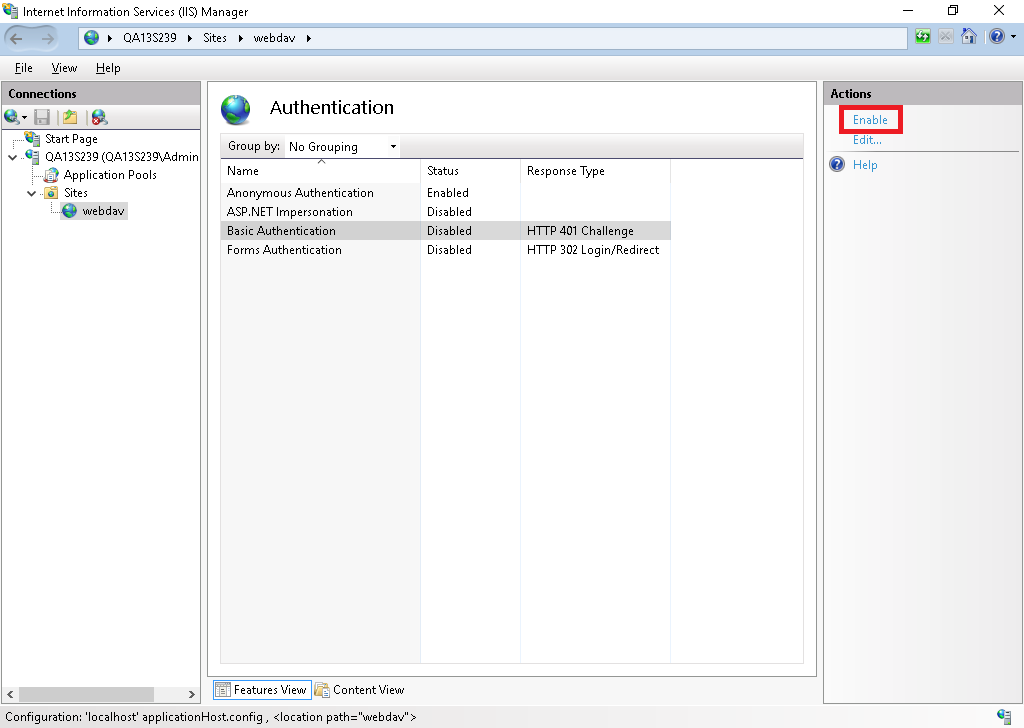Click the back navigation arrow
Viewport: 1024px width, 728px height.
17,38
